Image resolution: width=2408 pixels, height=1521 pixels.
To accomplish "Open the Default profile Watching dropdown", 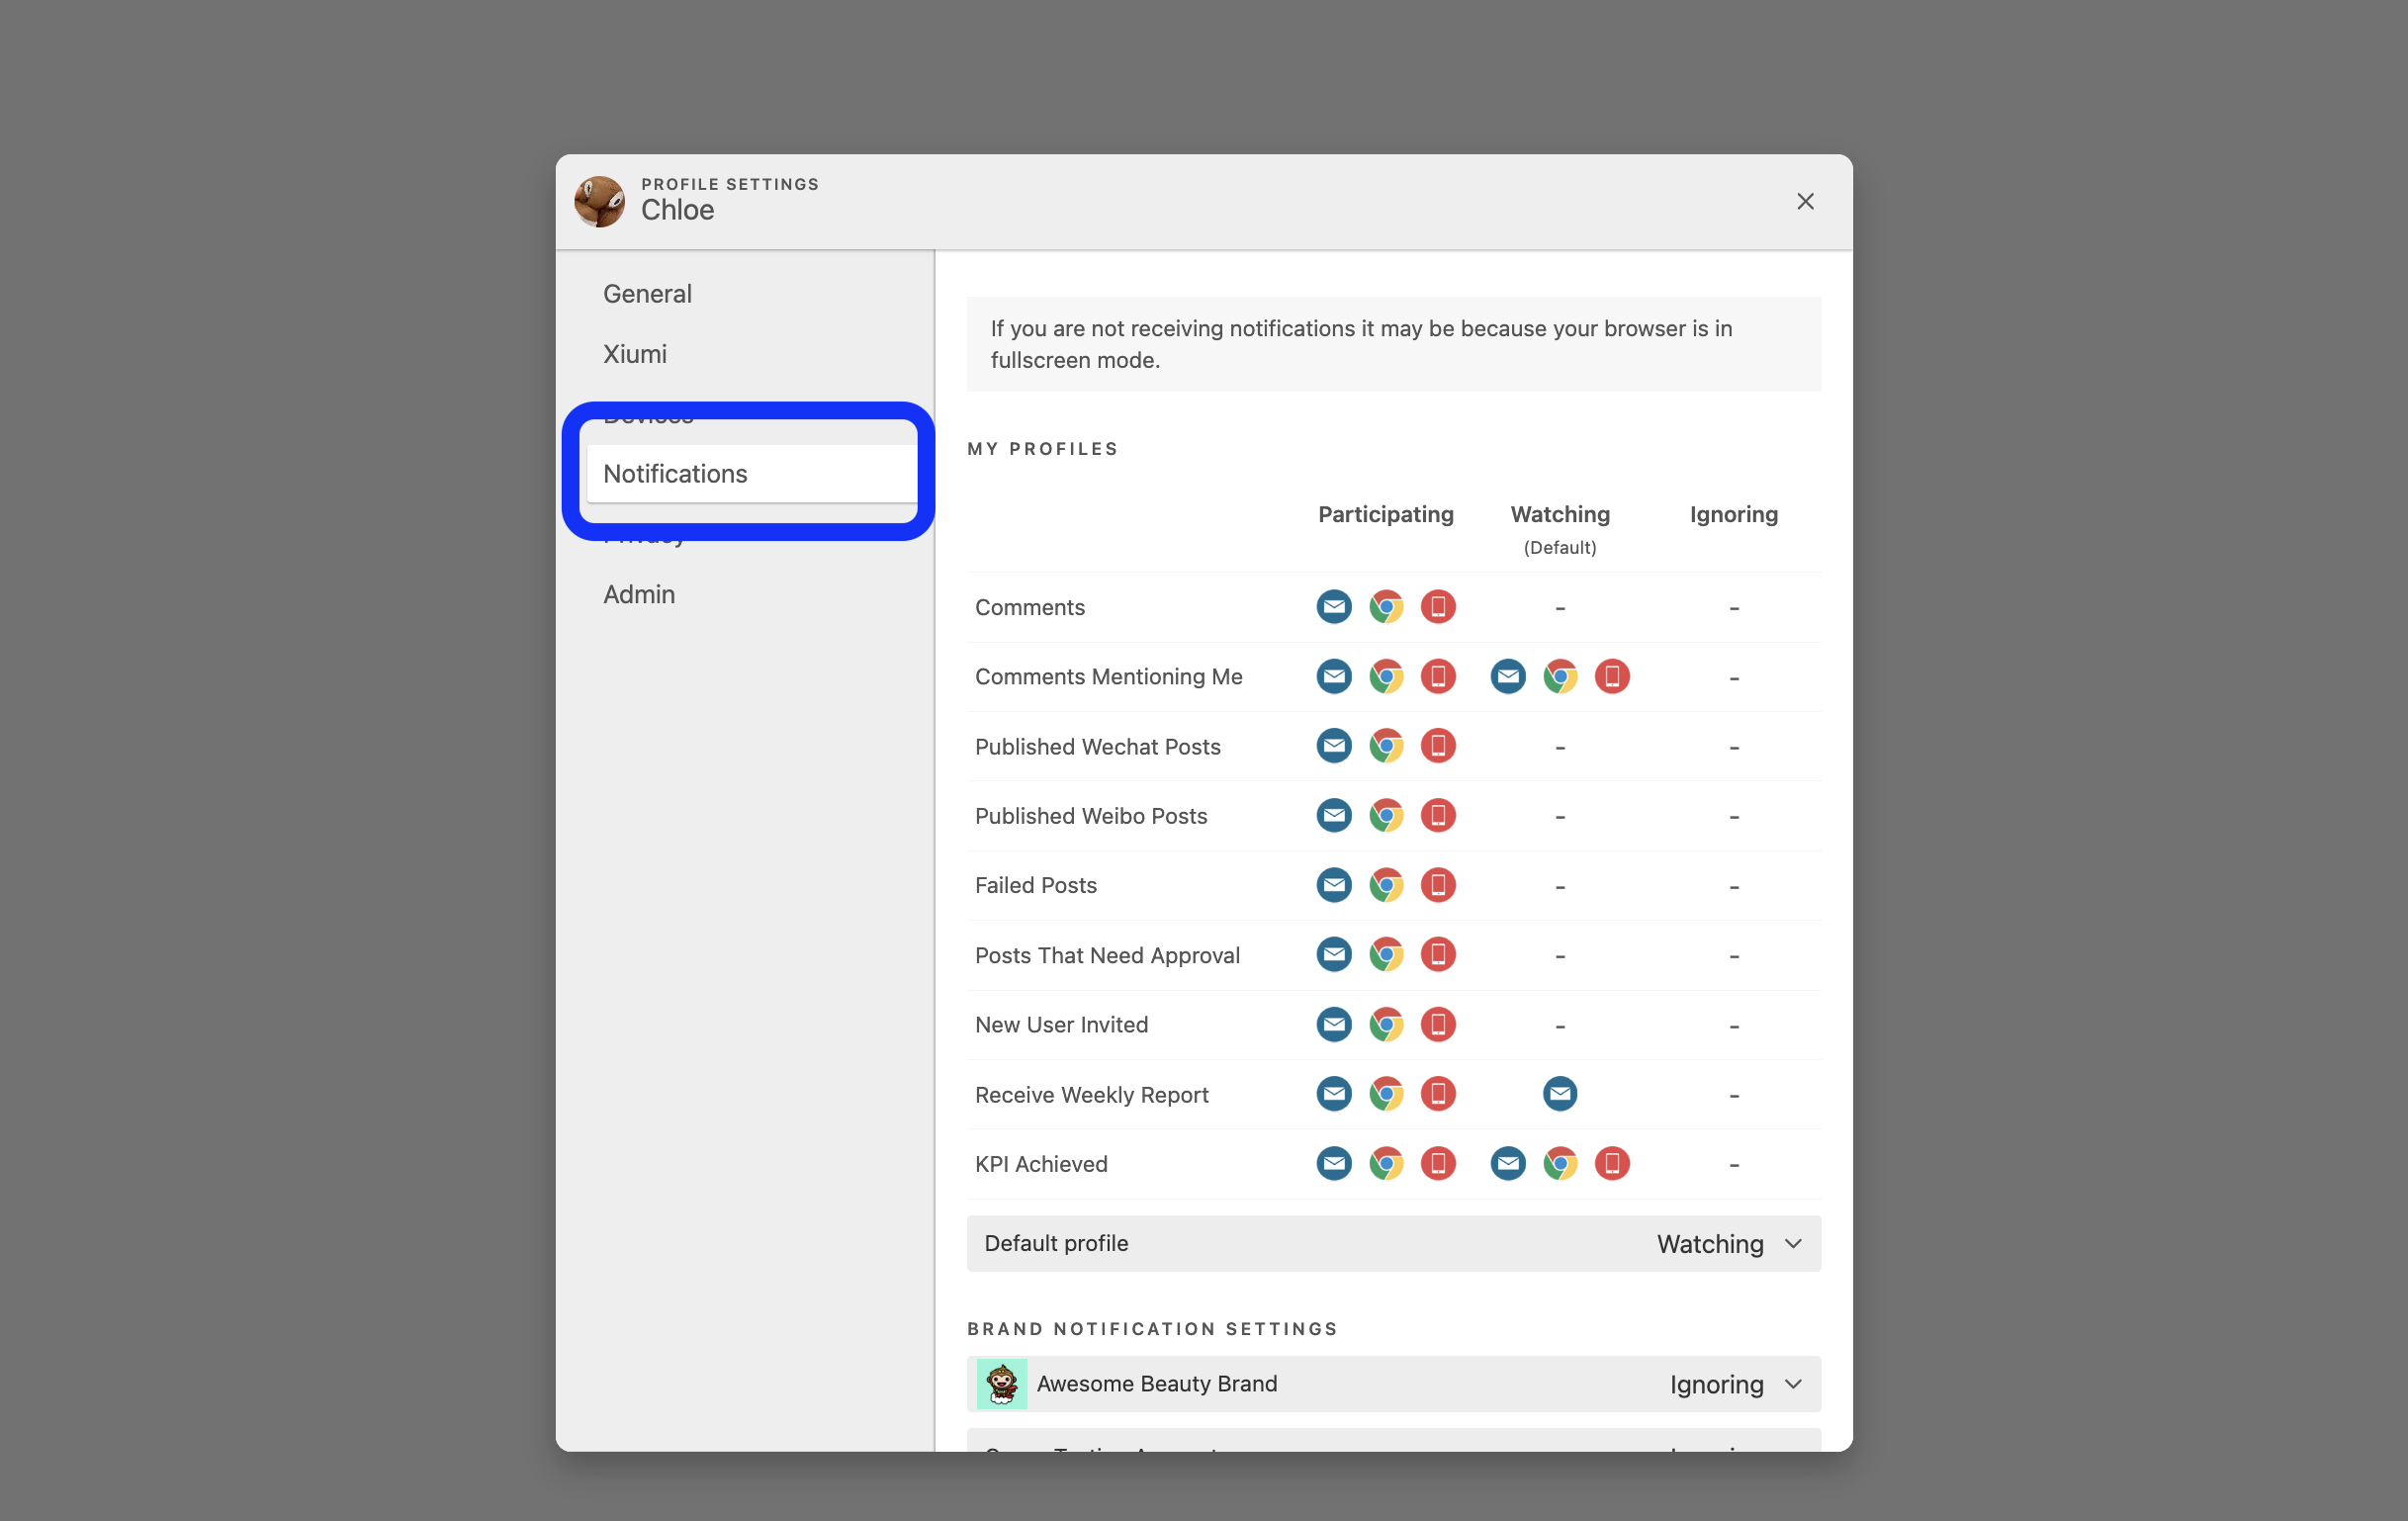I will [x=1730, y=1244].
